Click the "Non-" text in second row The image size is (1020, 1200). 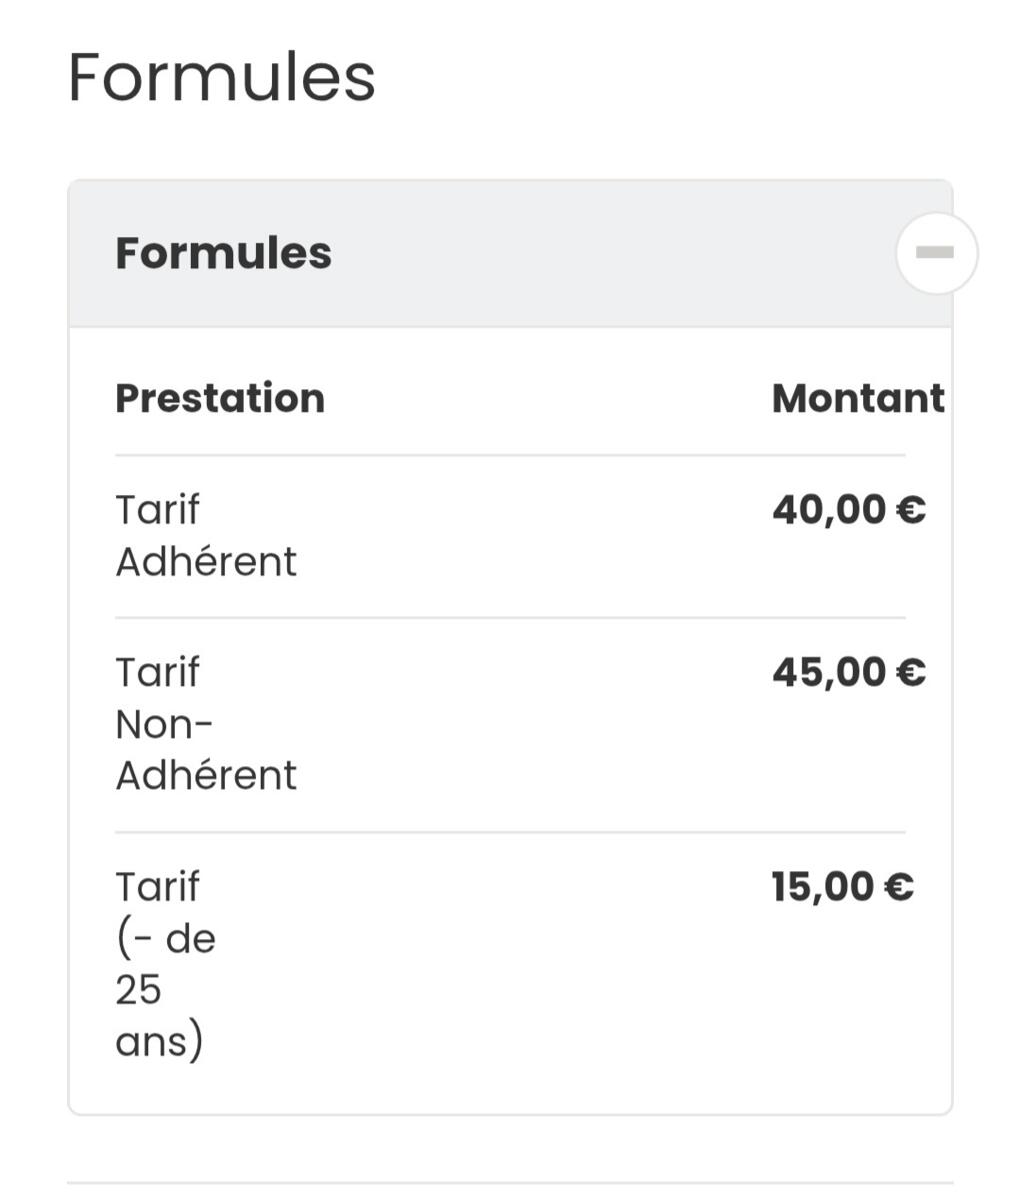click(164, 724)
